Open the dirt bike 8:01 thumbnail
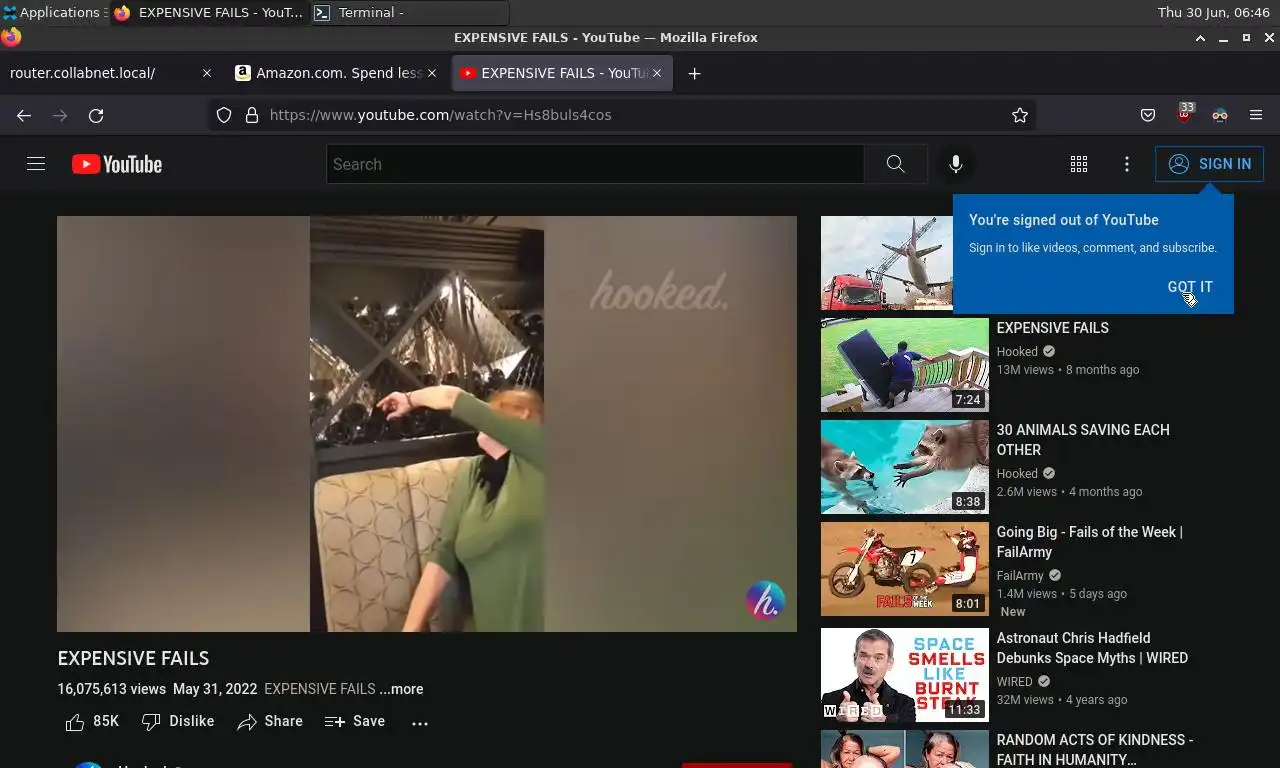This screenshot has height=768, width=1280. tap(905, 569)
